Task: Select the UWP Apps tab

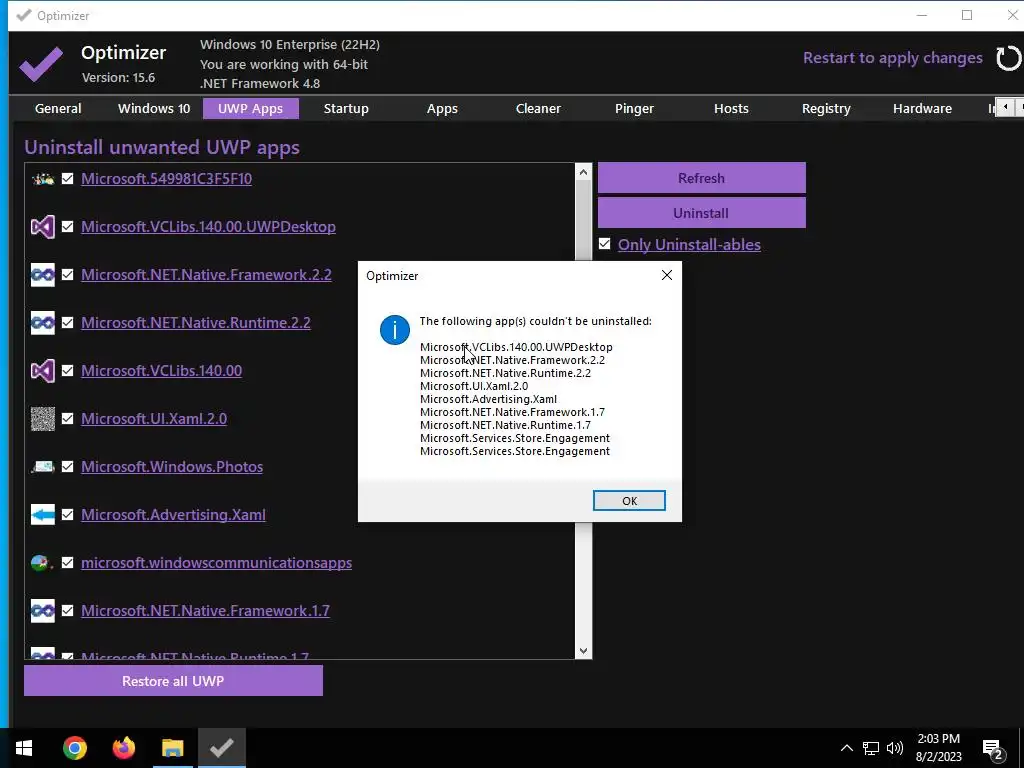Action: tap(251, 108)
